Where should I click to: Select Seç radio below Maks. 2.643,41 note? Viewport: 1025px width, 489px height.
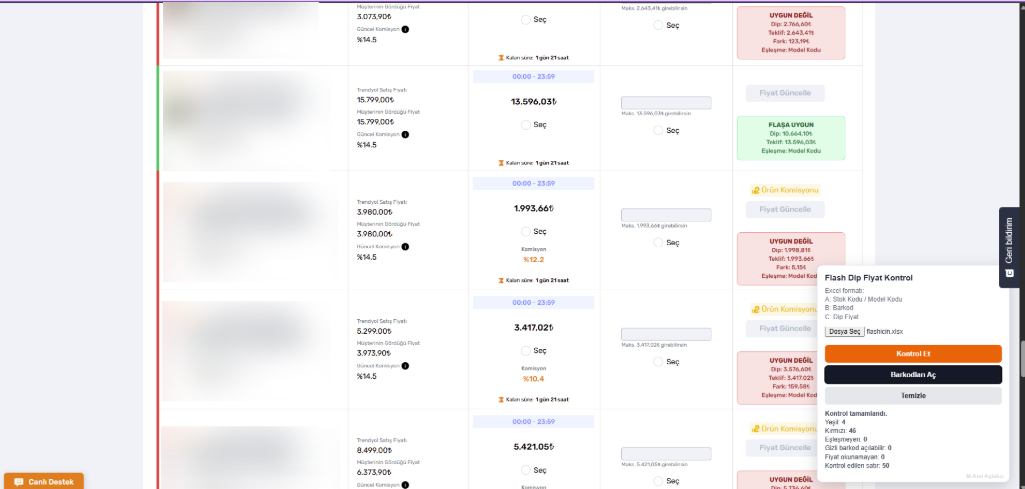click(658, 25)
